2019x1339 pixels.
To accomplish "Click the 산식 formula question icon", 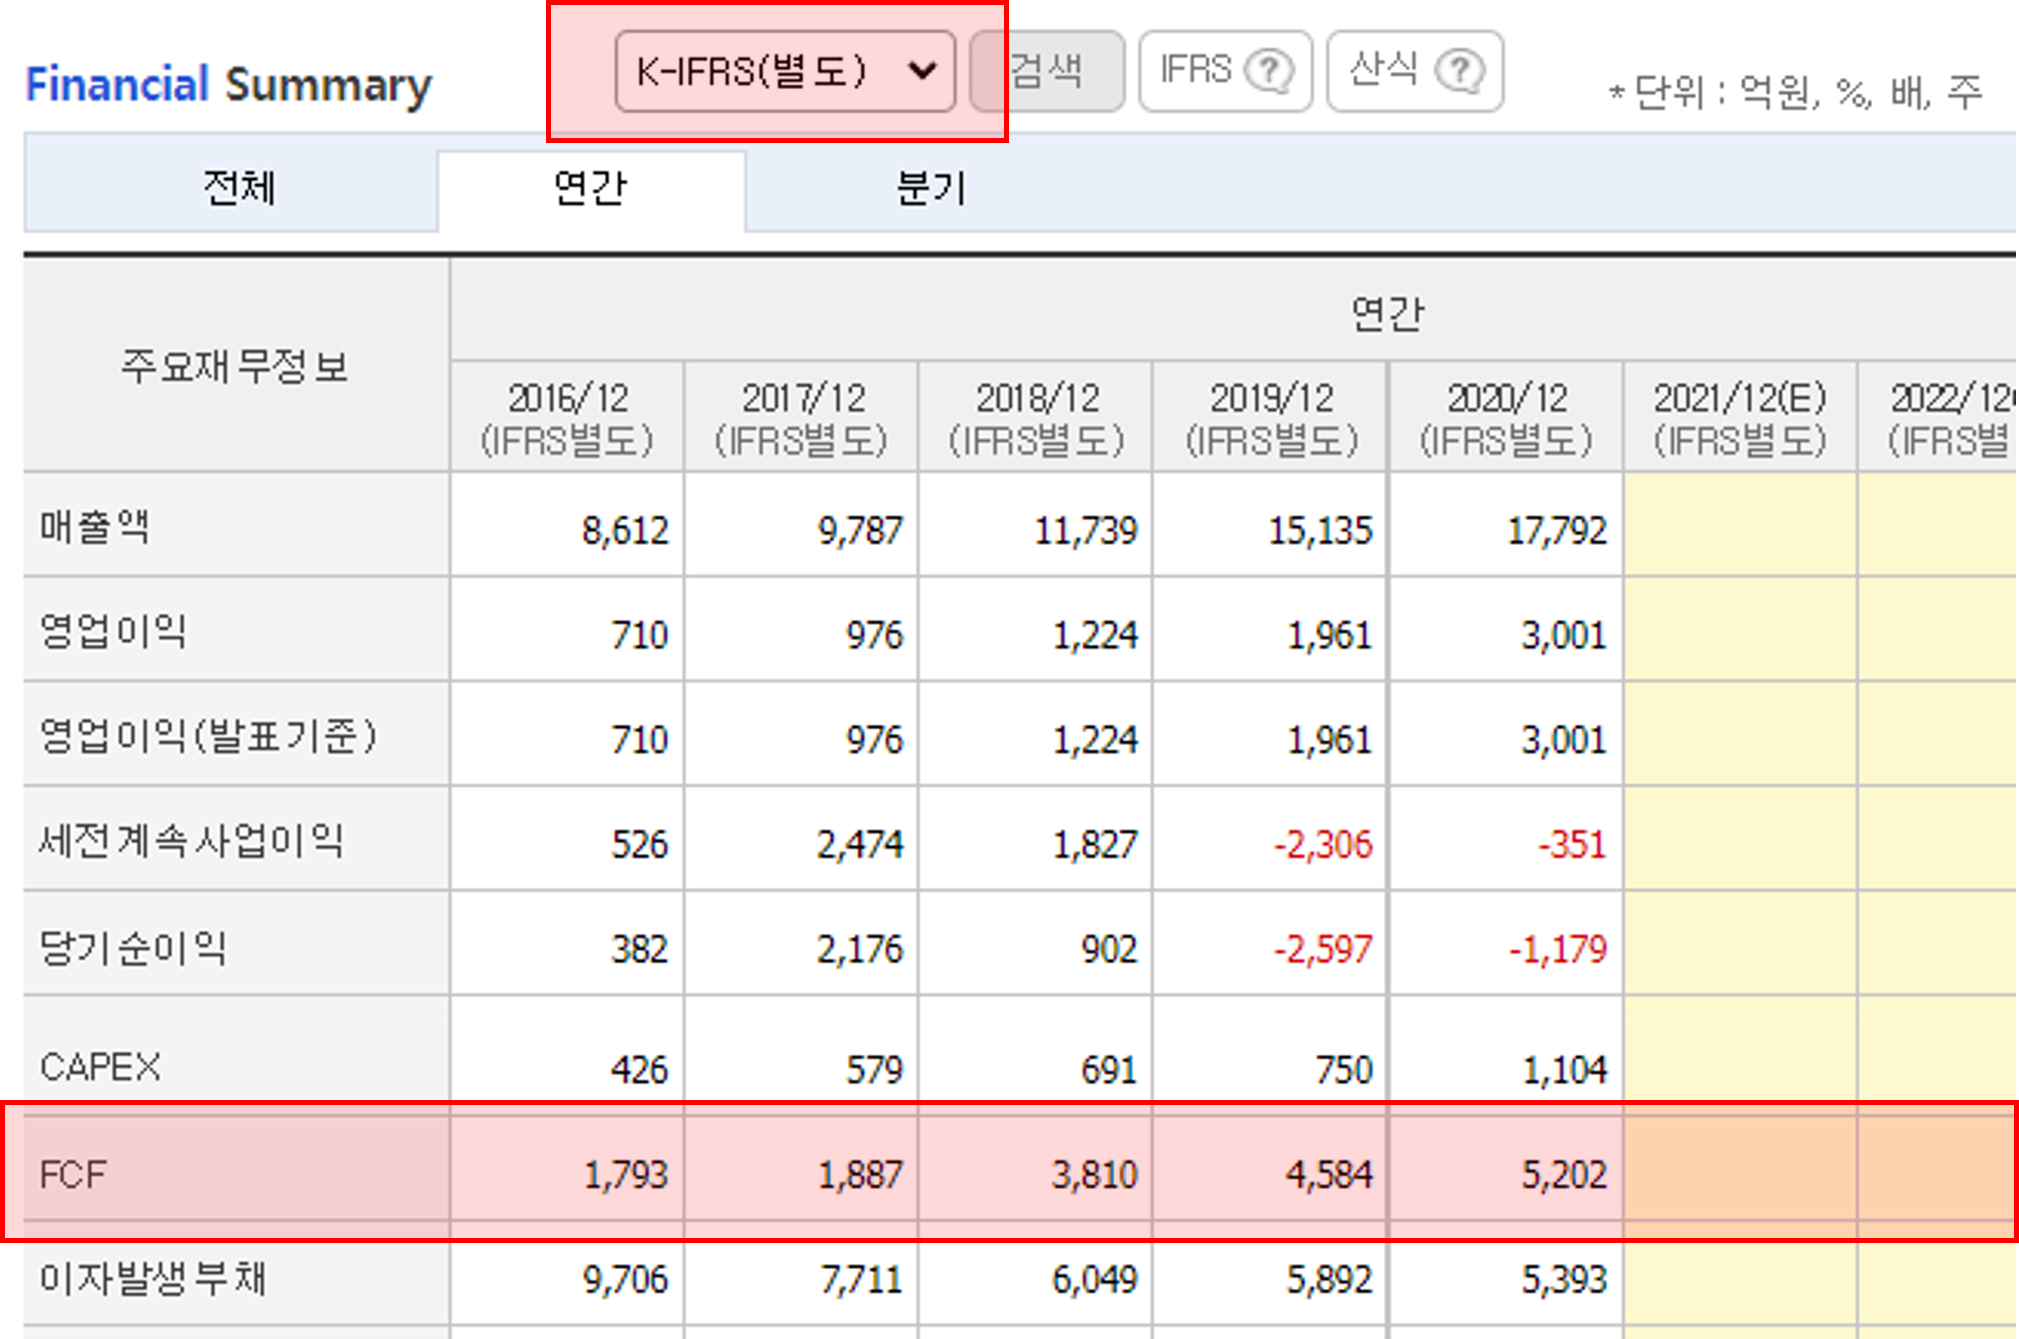I will coord(1459,71).
